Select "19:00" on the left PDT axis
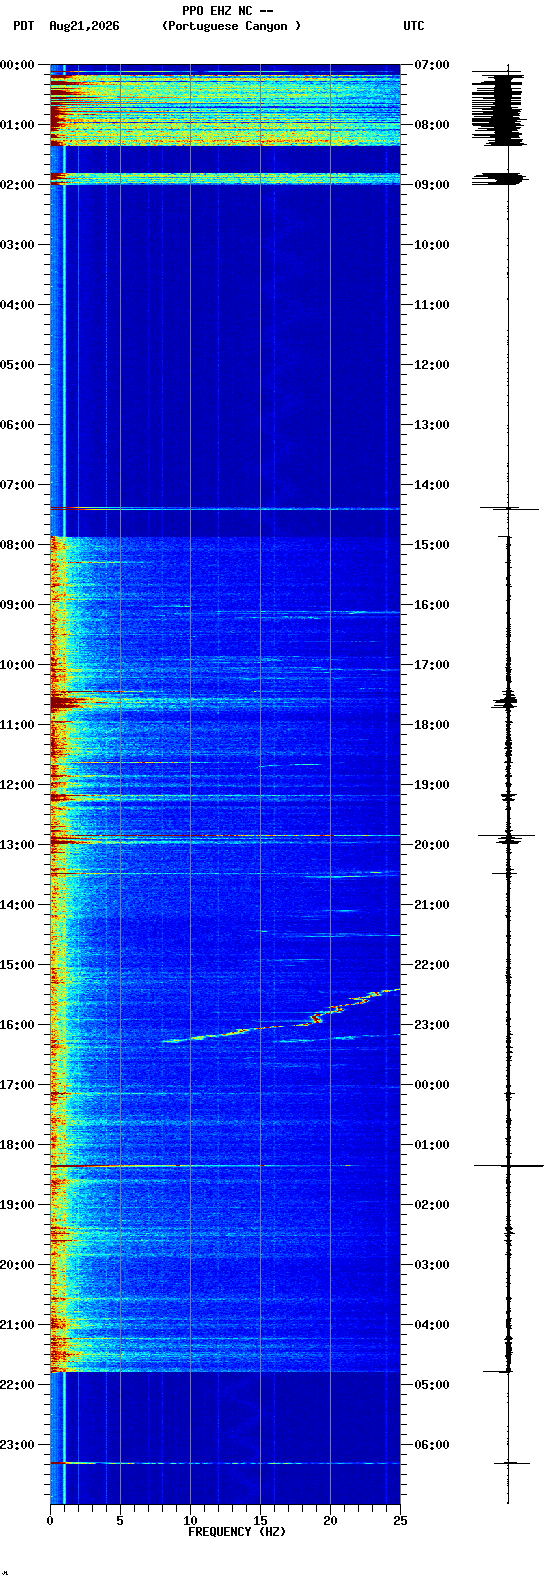Screen dimensions: 552x1584 17,1204
